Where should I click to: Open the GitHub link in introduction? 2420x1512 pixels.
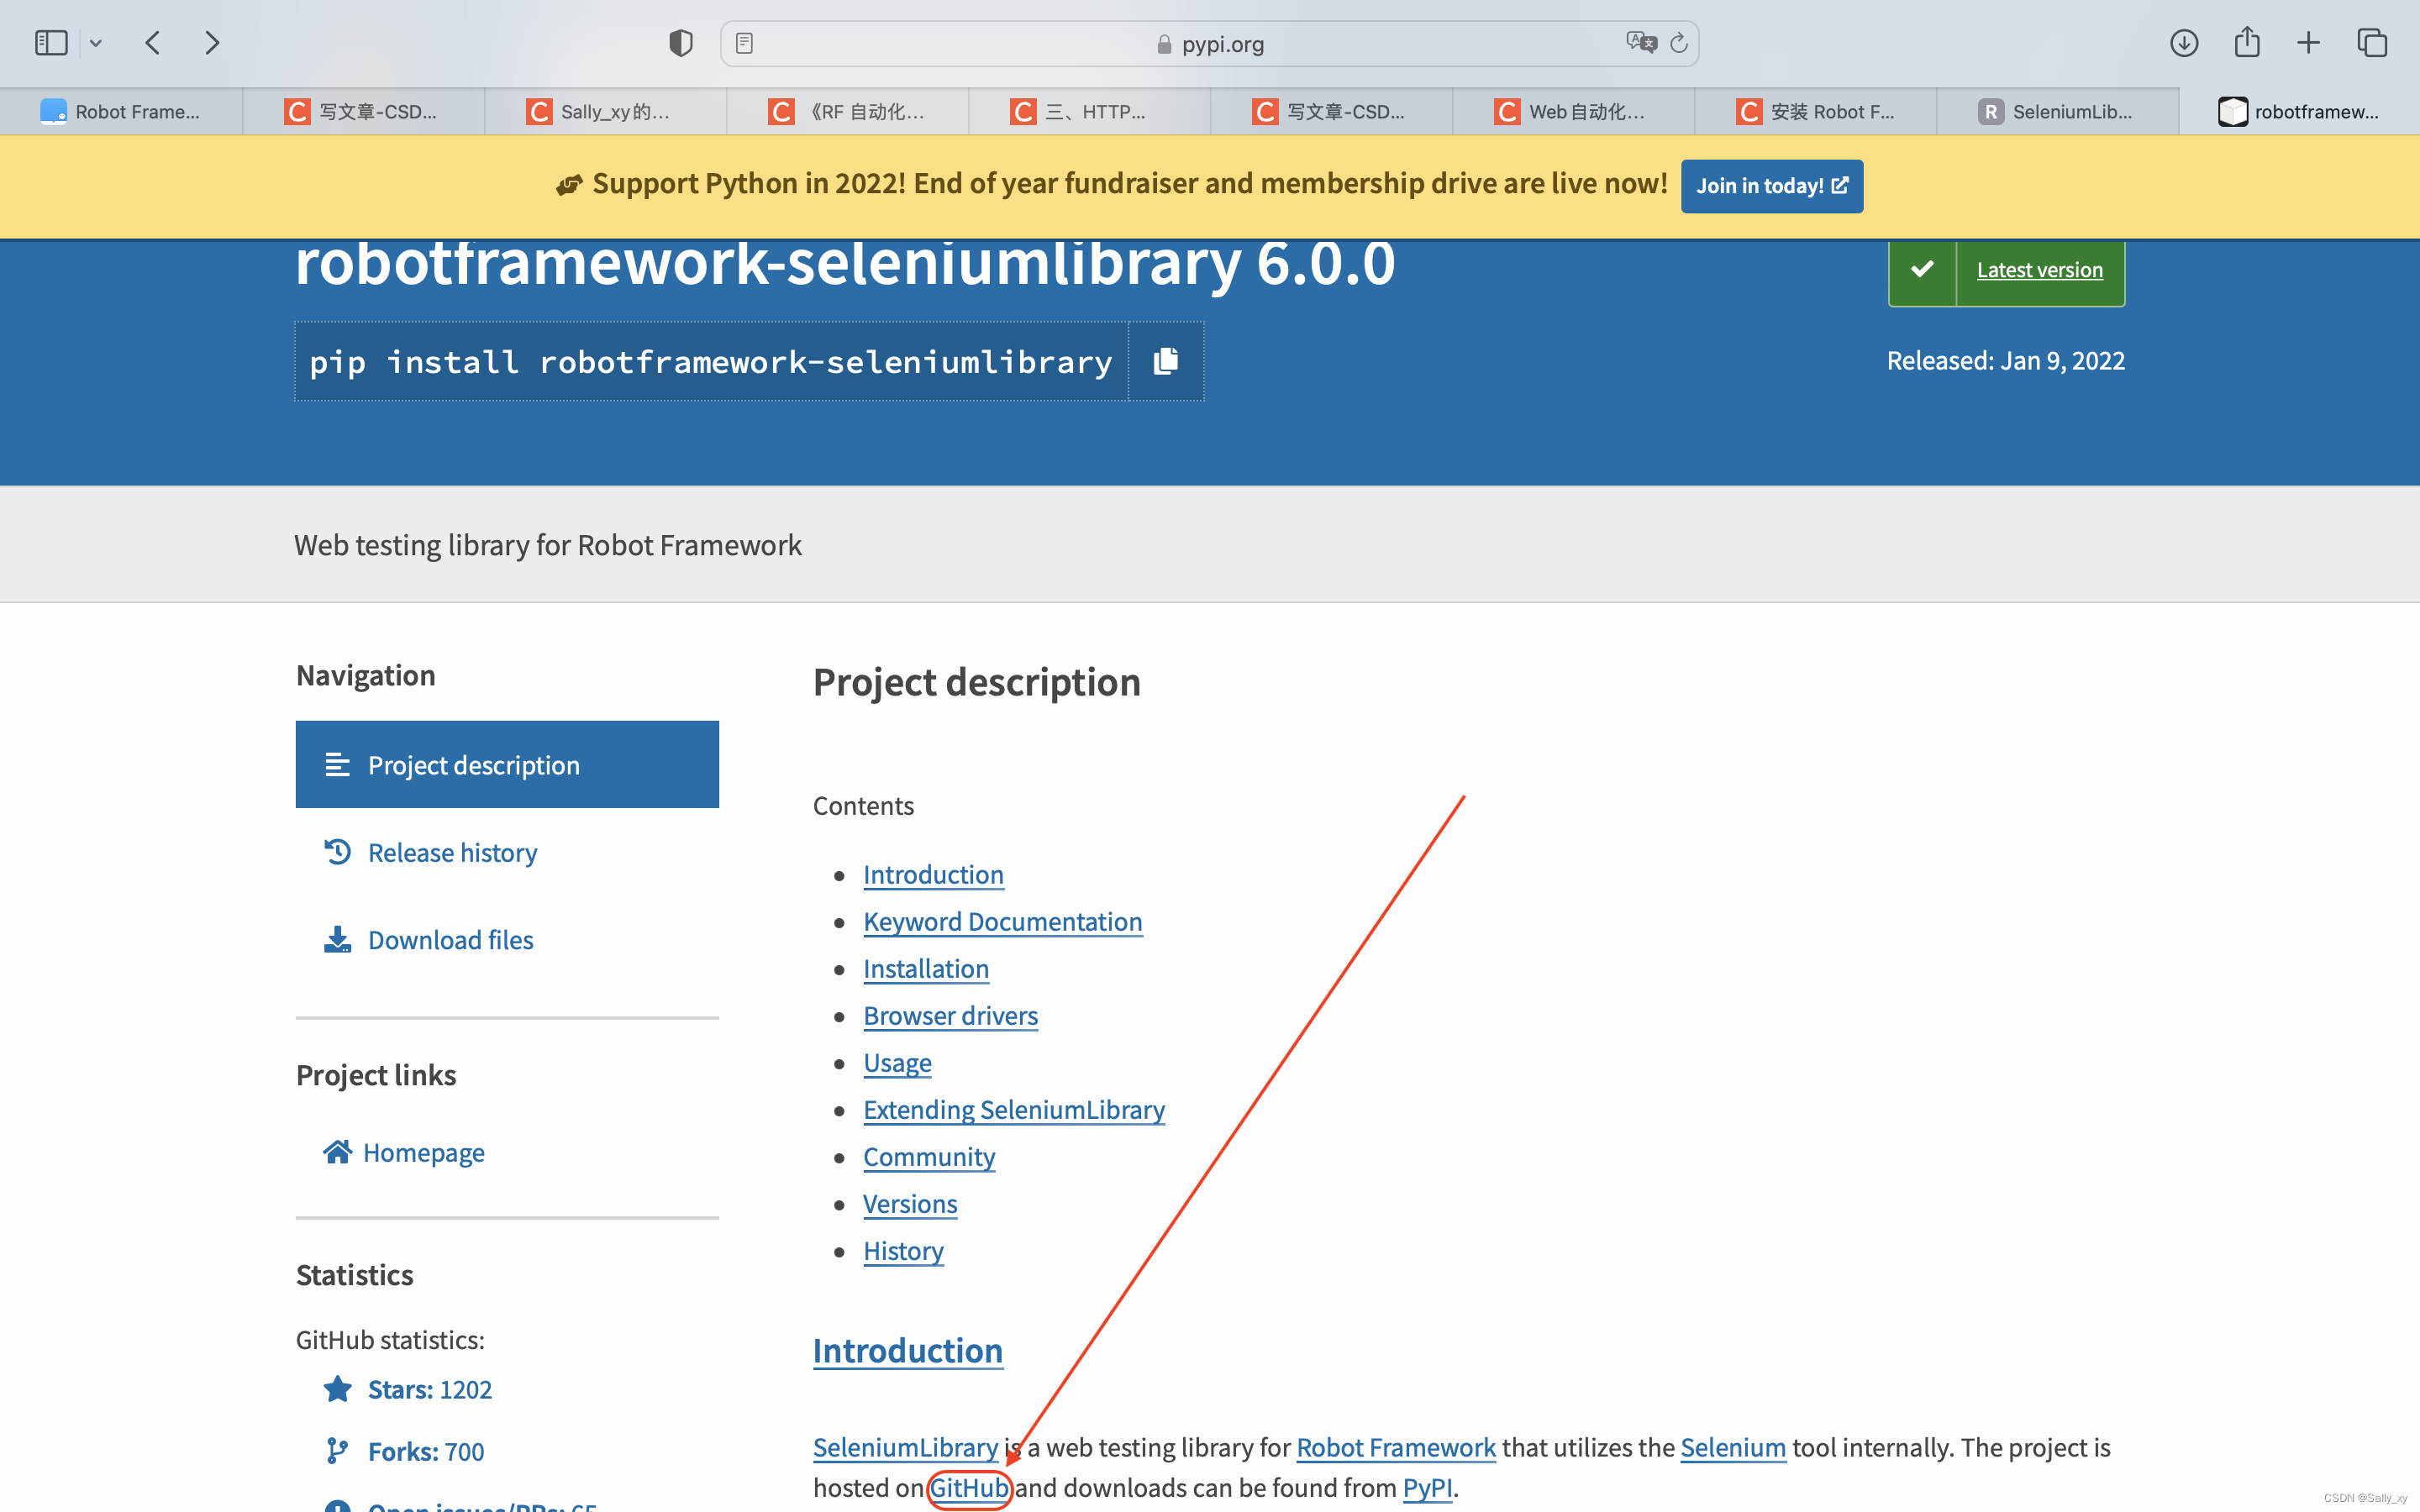[x=969, y=1488]
